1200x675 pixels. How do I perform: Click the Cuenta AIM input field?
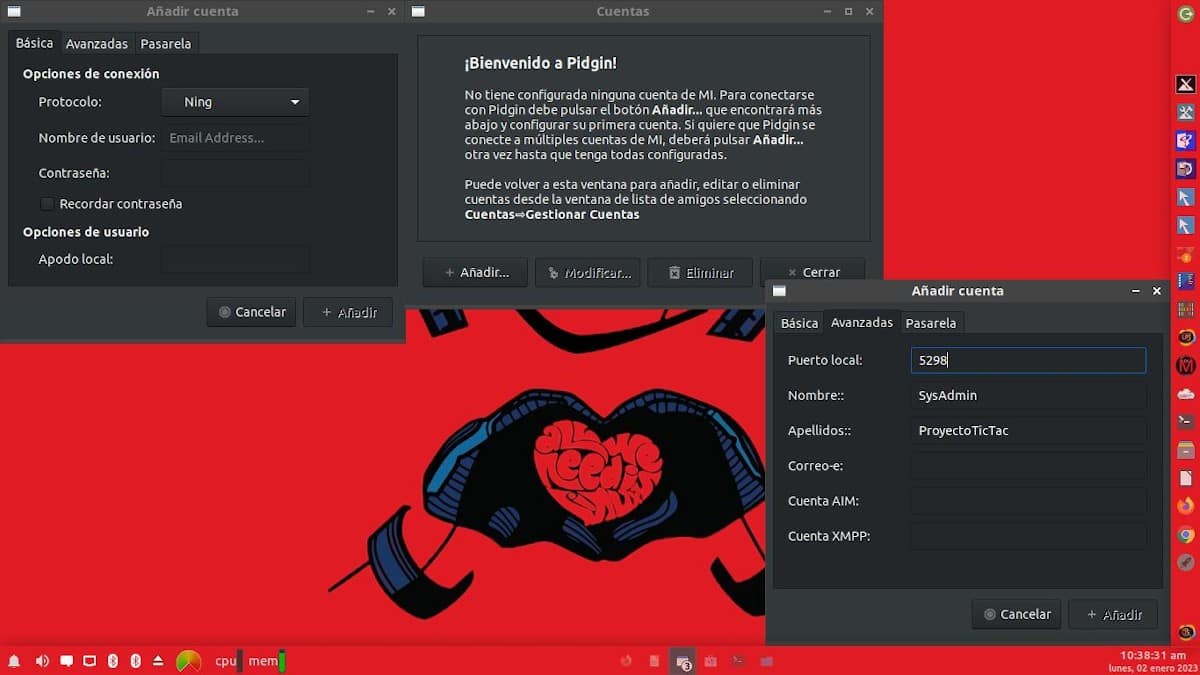pos(1028,501)
